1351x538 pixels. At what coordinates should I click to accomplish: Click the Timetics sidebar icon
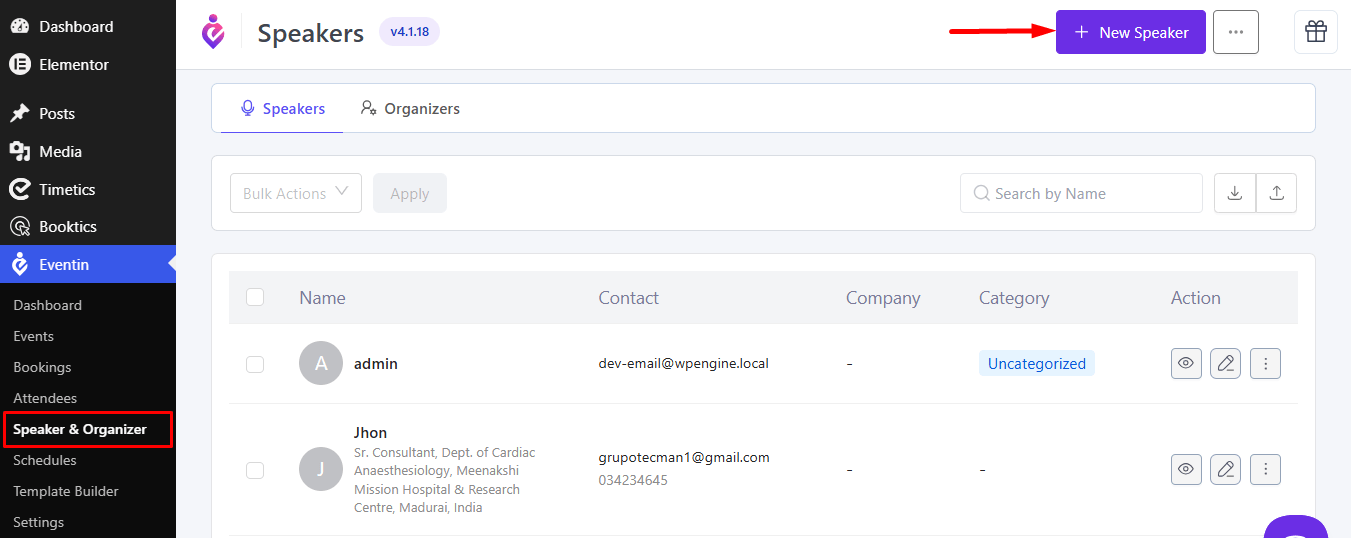[20, 190]
